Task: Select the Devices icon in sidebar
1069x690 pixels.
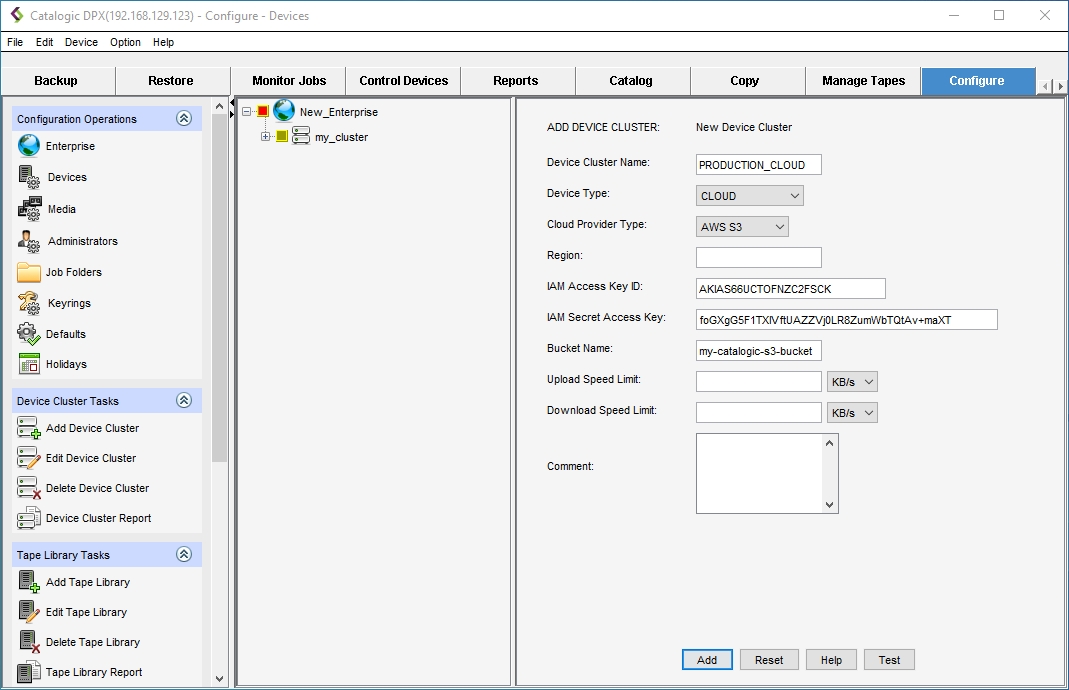Action: tap(29, 177)
